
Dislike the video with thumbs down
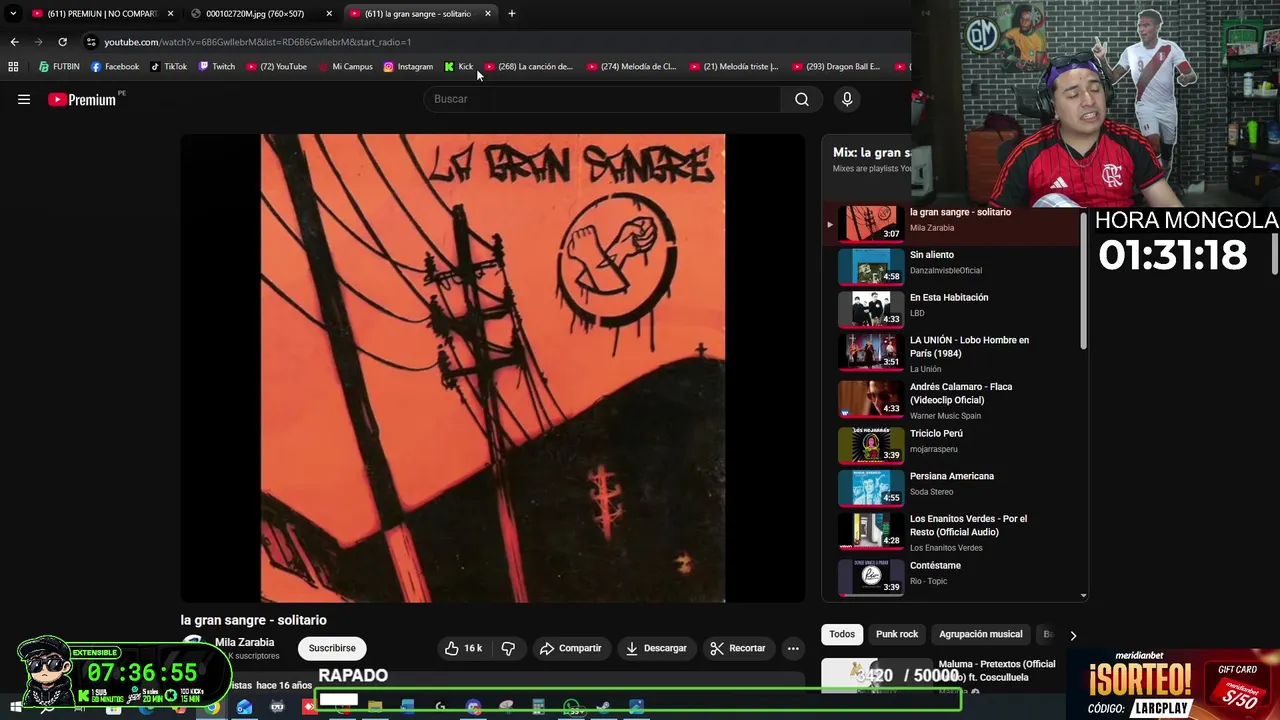[x=508, y=648]
